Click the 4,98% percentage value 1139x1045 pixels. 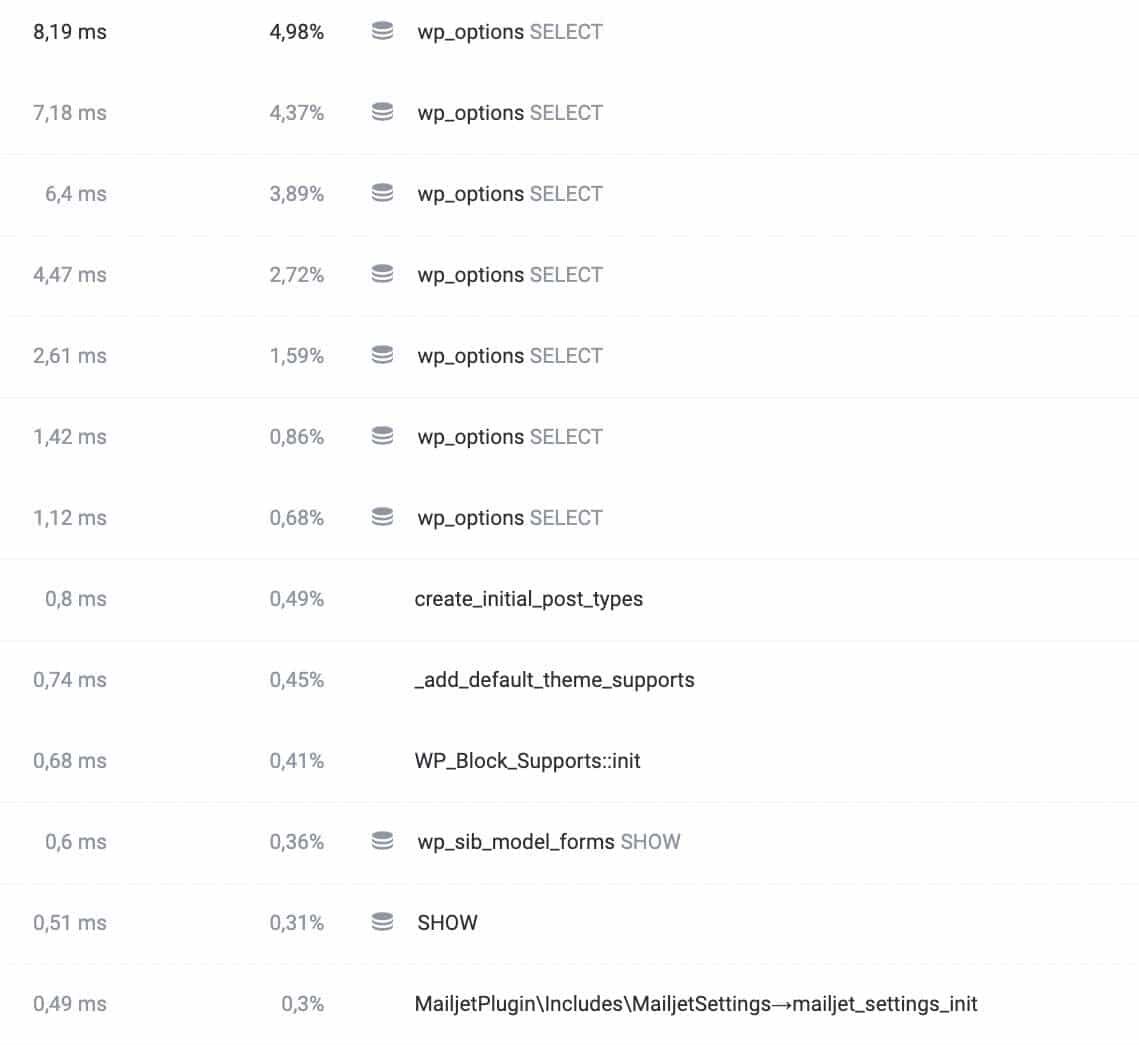pyautogui.click(x=296, y=31)
